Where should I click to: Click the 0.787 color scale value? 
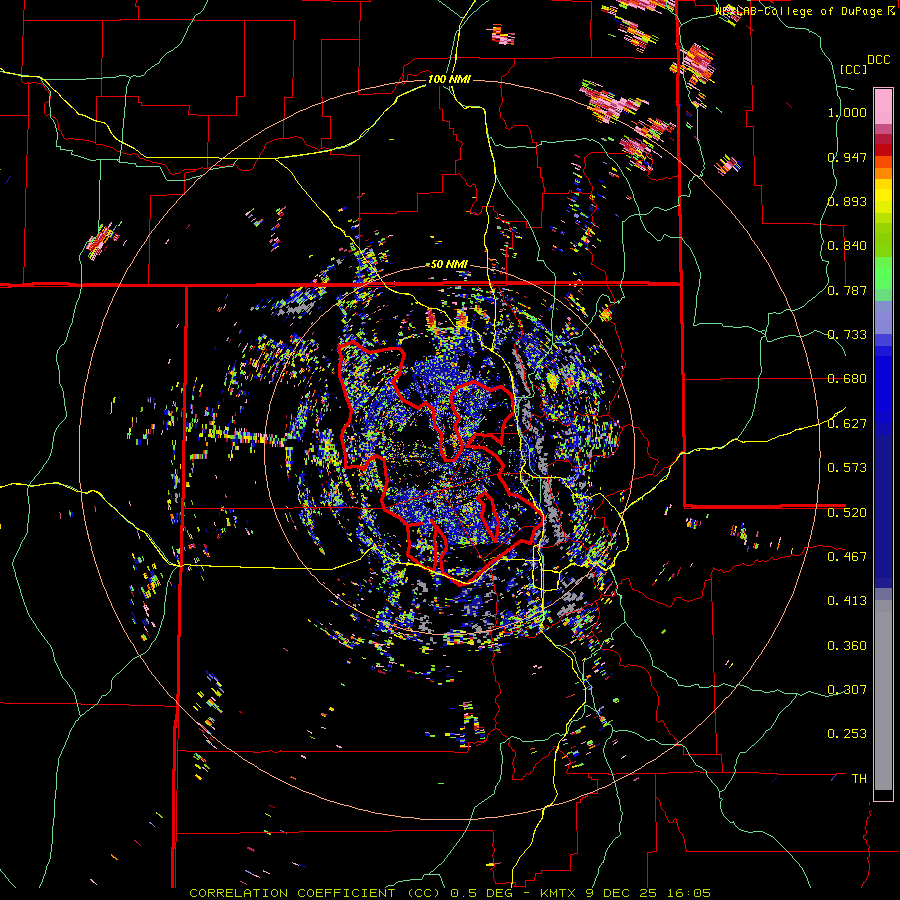[x=847, y=290]
